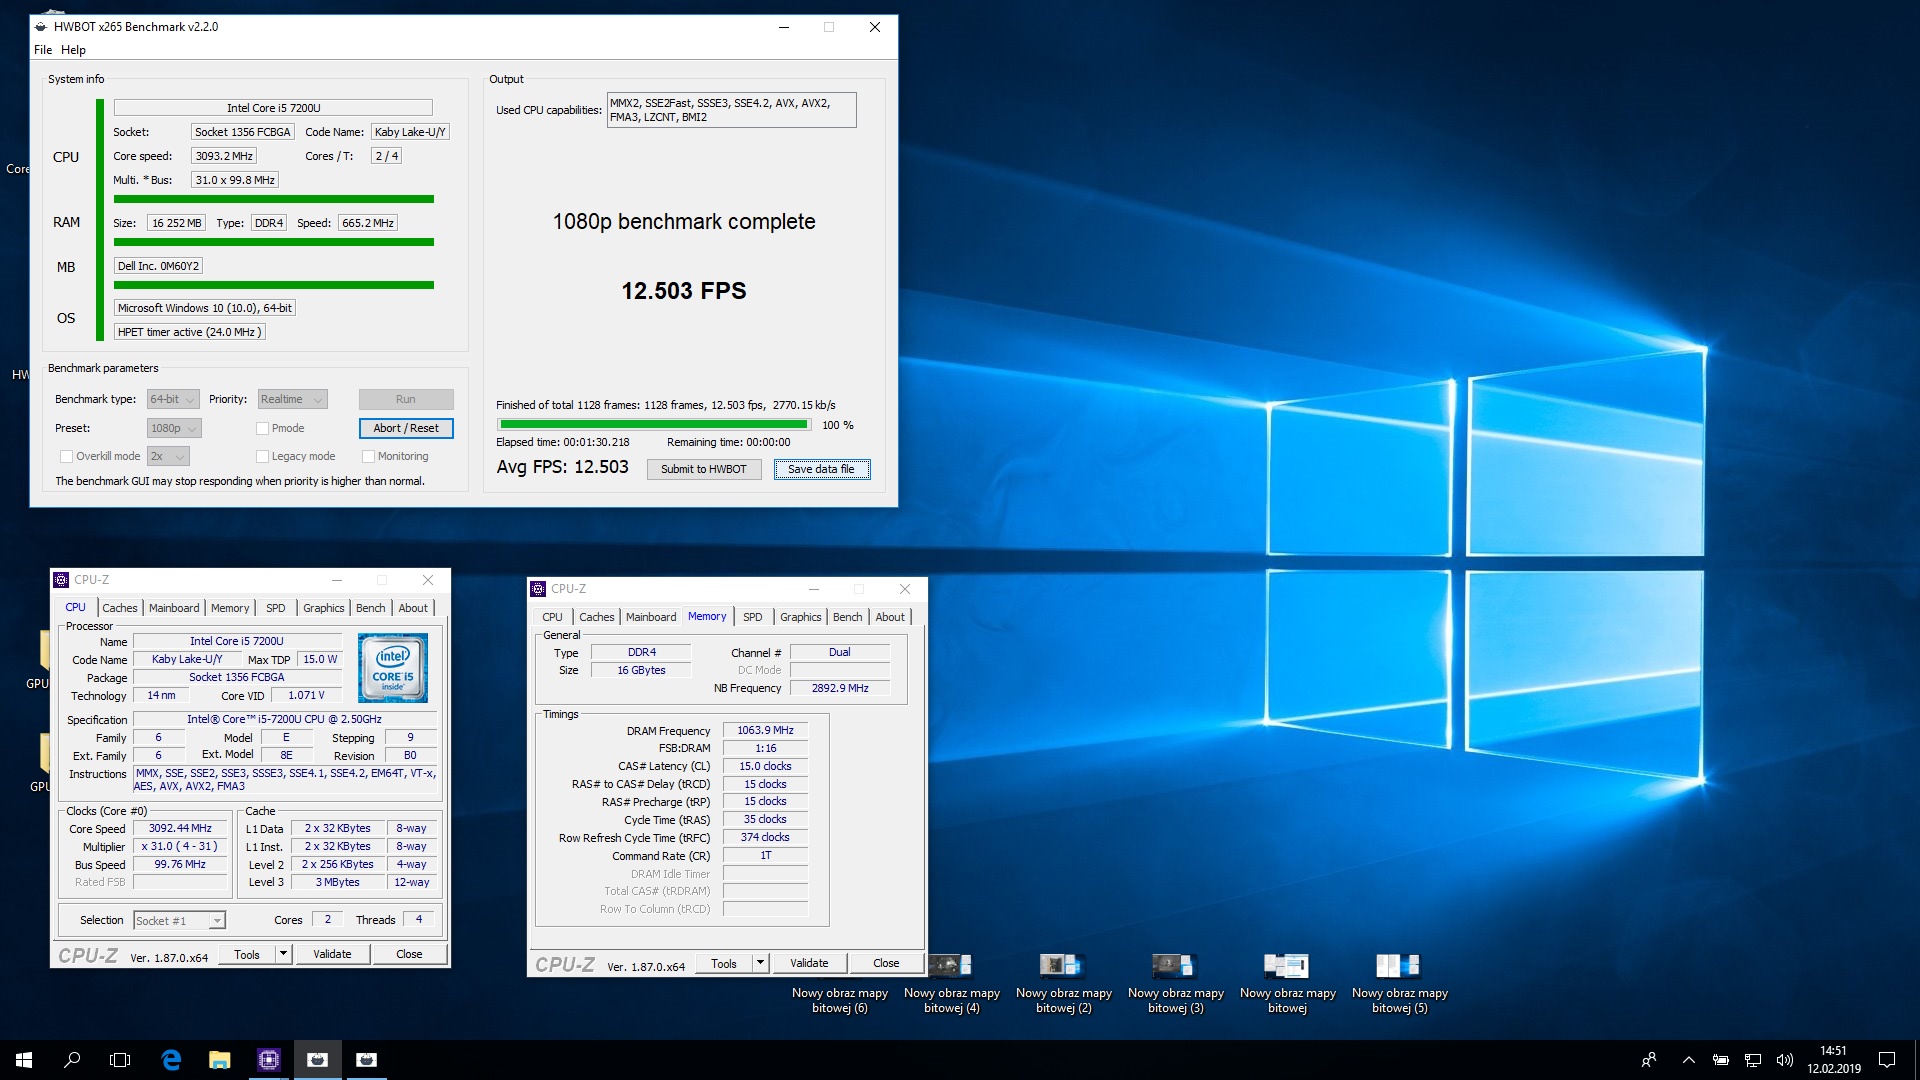
Task: Click Save data file button
Action: (822, 470)
